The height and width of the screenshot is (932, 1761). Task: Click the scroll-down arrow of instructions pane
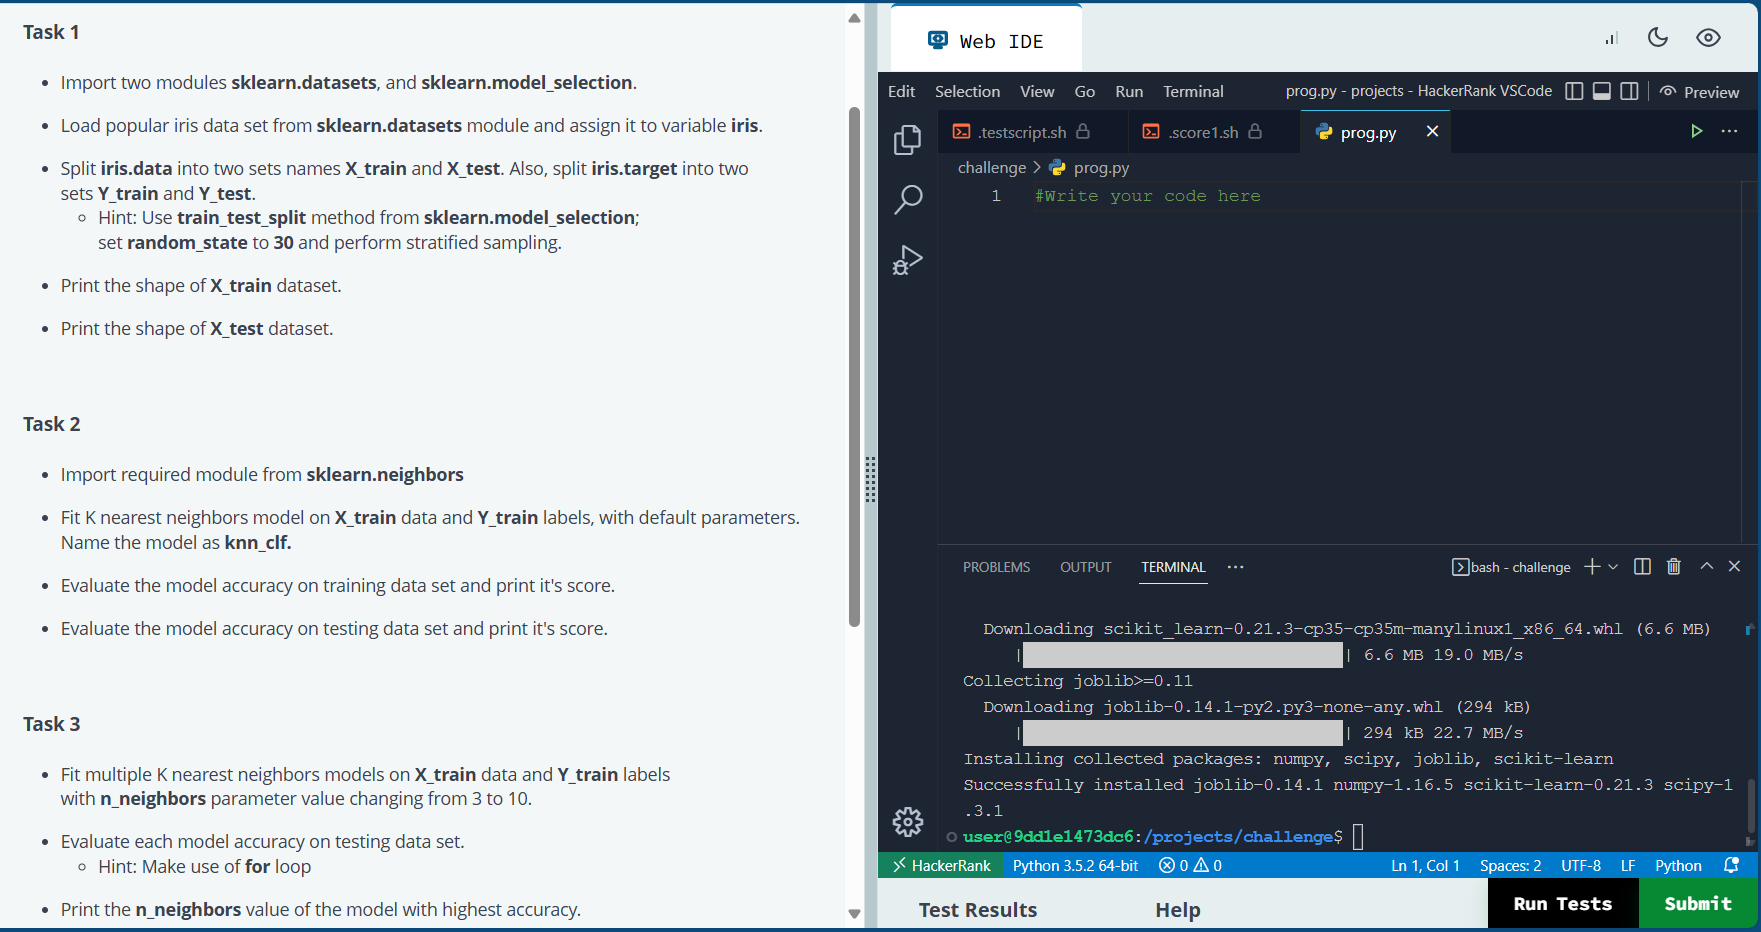click(854, 913)
